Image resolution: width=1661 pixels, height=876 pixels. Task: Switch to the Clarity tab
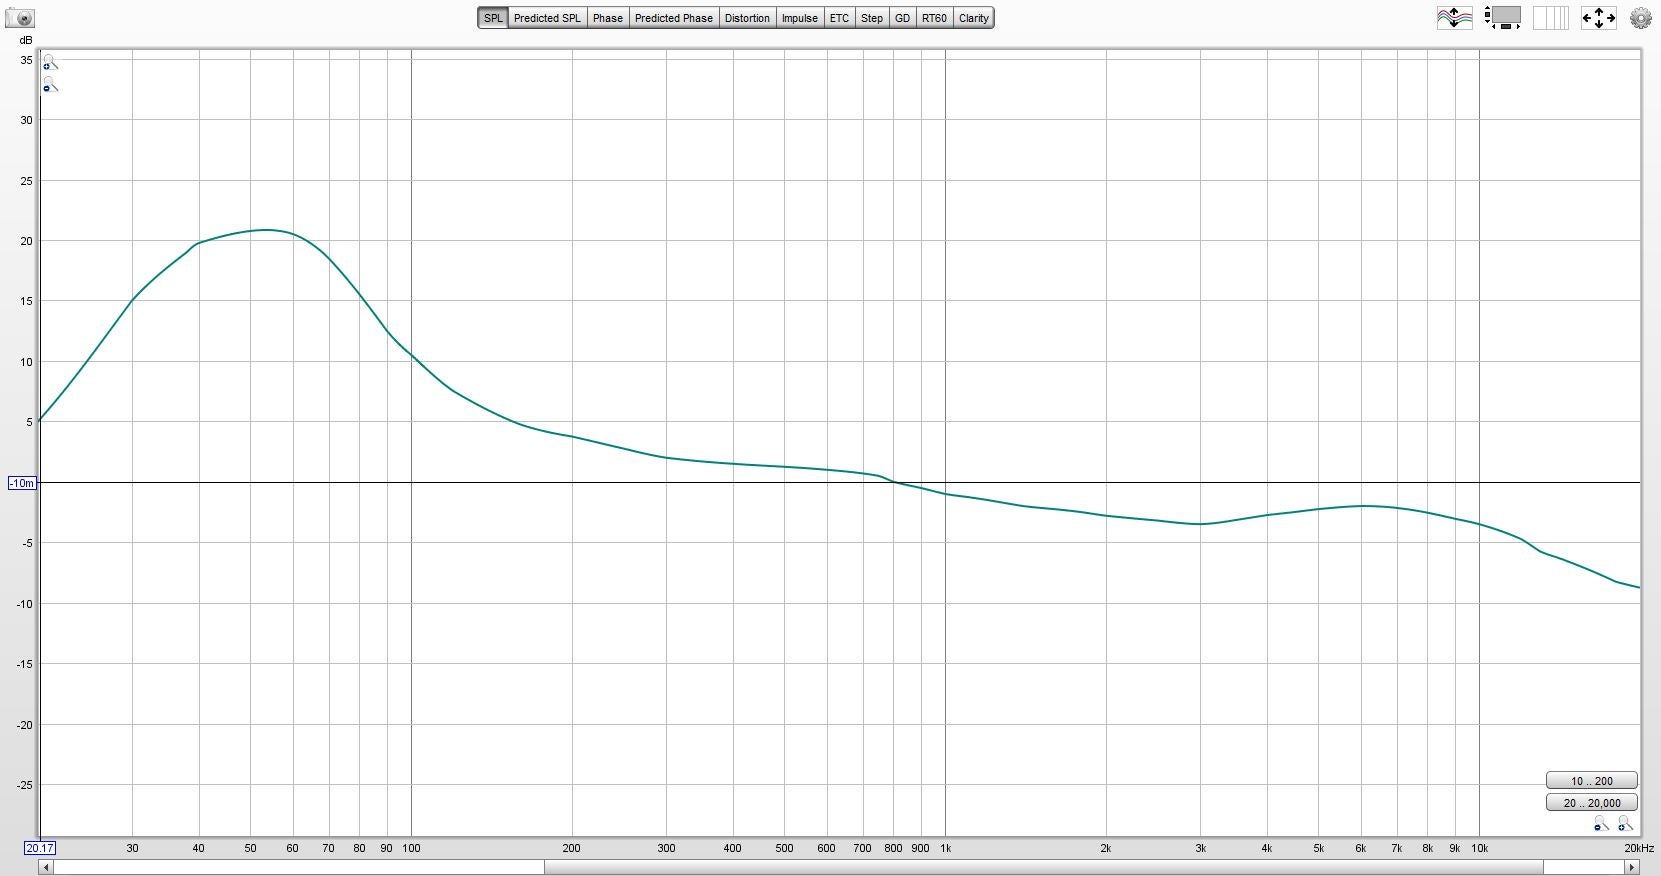[973, 18]
